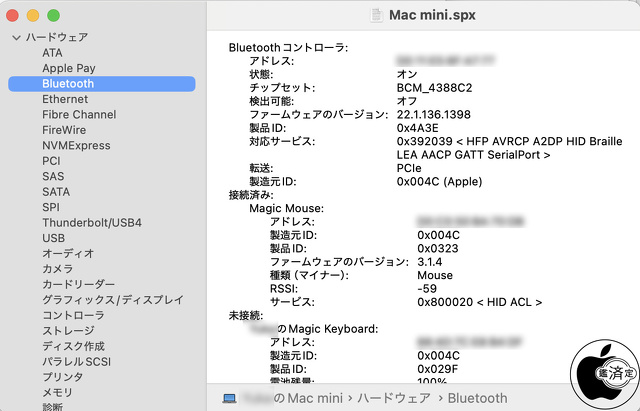Select Magic Keyboard product ID 0x029F
Viewport: 640px width, 411px height.
point(438,369)
